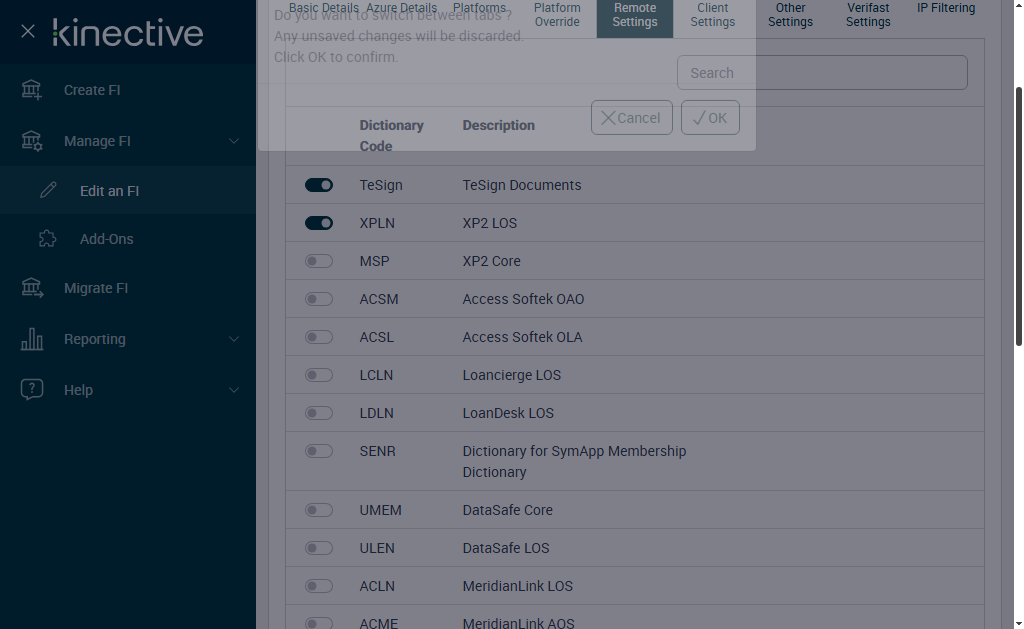Turn off the XPLN toggle switch
The image size is (1024, 629).
click(319, 223)
